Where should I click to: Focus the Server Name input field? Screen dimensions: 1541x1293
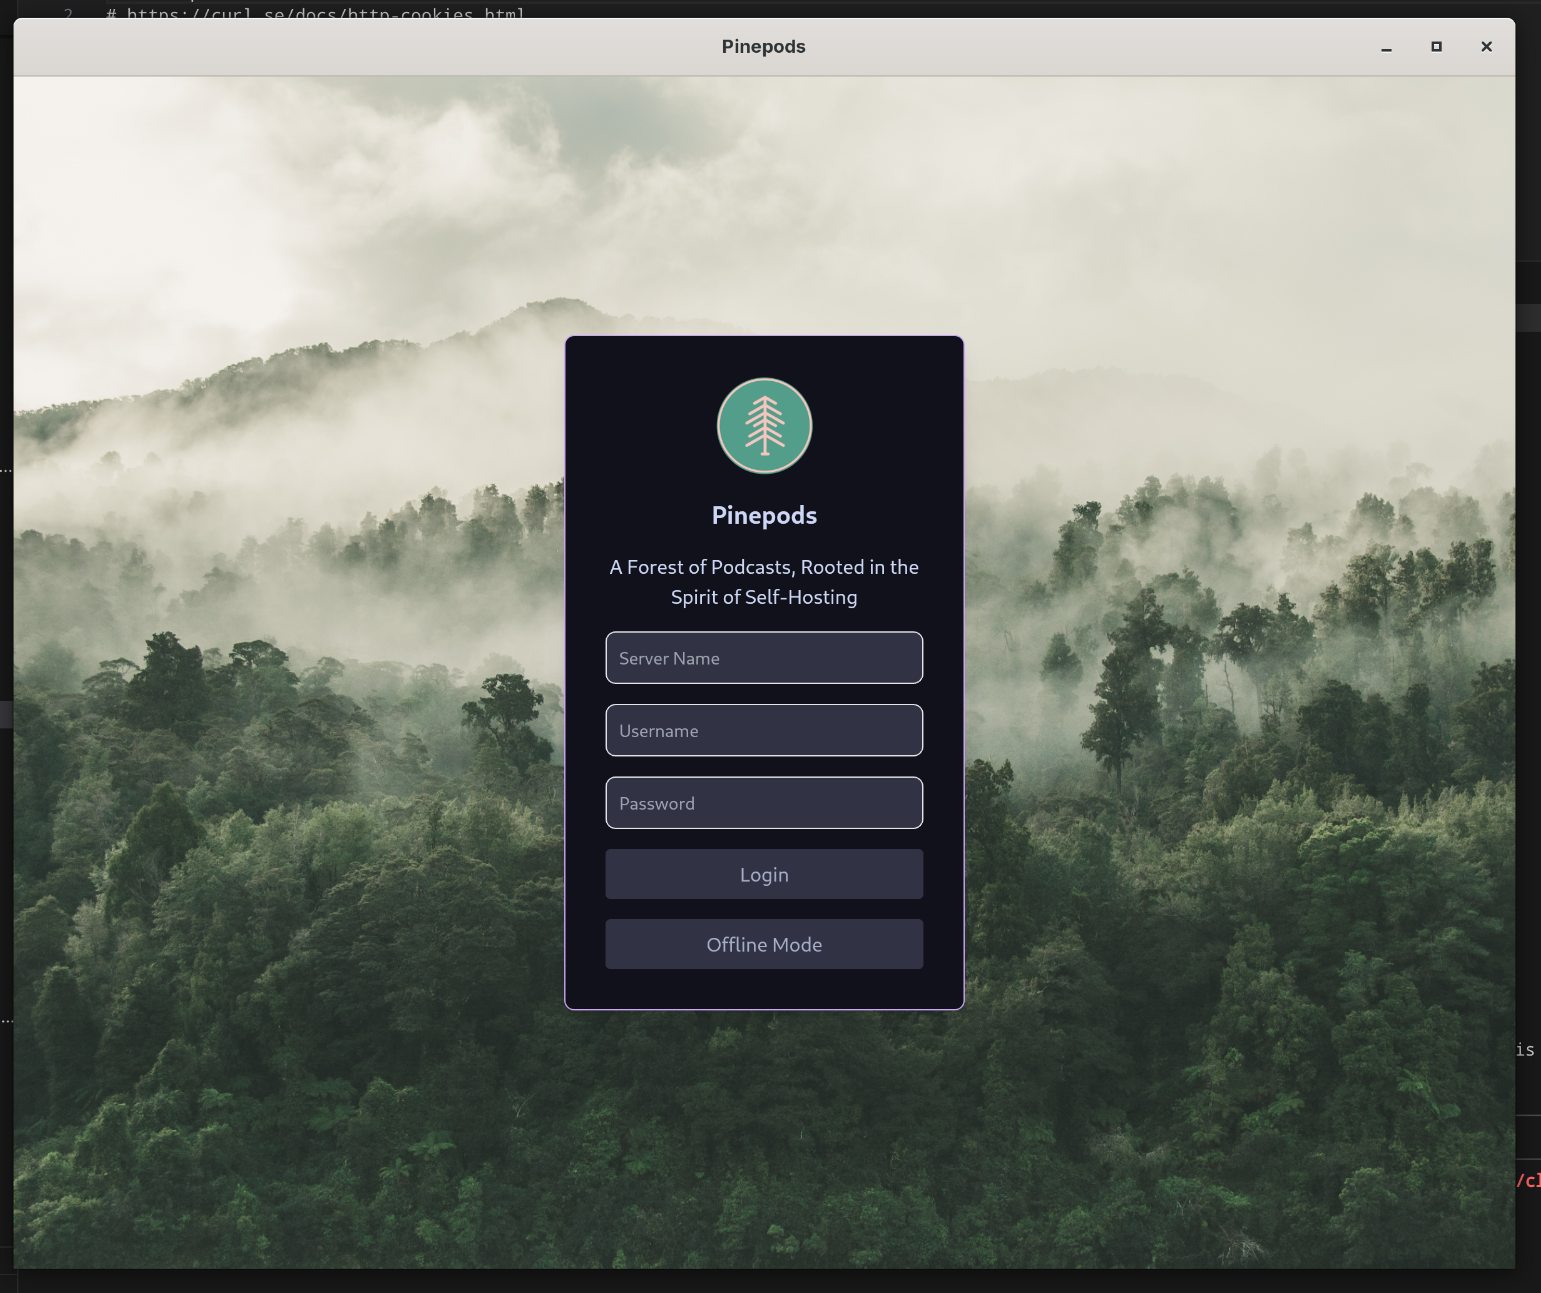pos(764,658)
